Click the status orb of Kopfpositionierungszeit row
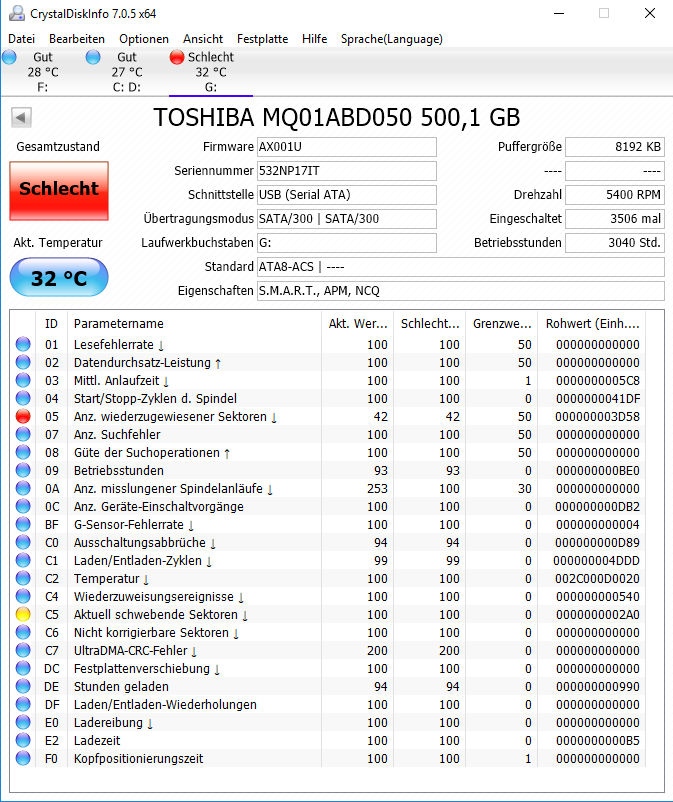Screen dimensions: 673x802 click(x=23, y=758)
